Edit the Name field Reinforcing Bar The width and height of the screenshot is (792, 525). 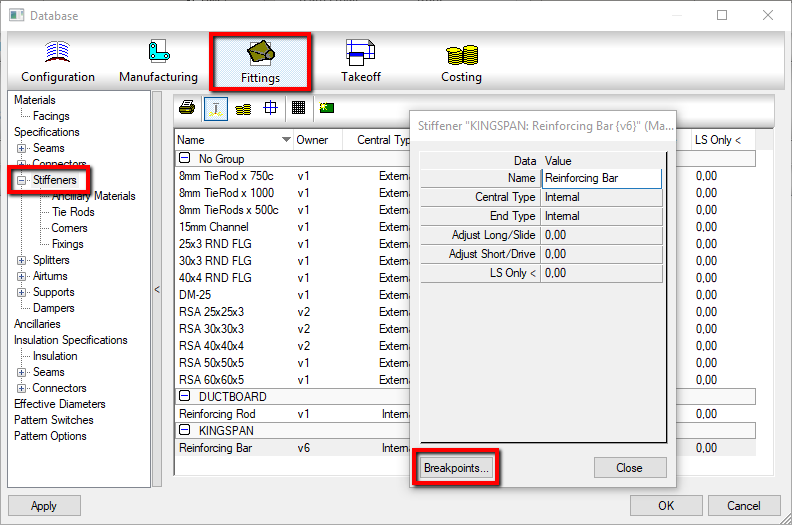point(602,178)
